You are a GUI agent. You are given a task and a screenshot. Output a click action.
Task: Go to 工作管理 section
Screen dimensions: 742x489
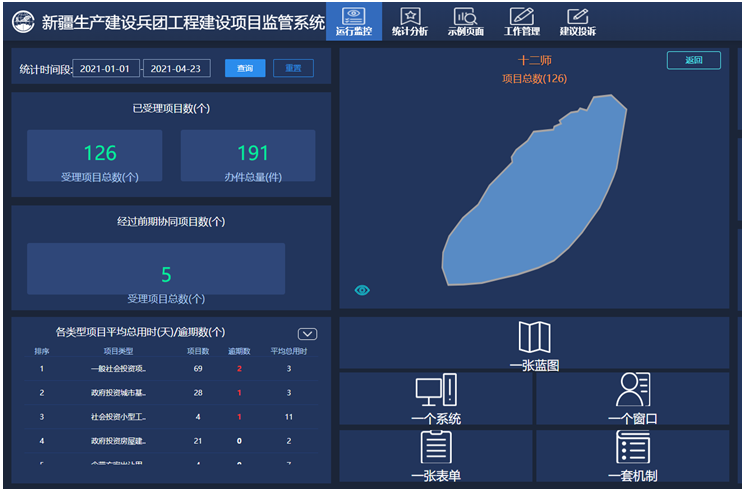pos(521,21)
